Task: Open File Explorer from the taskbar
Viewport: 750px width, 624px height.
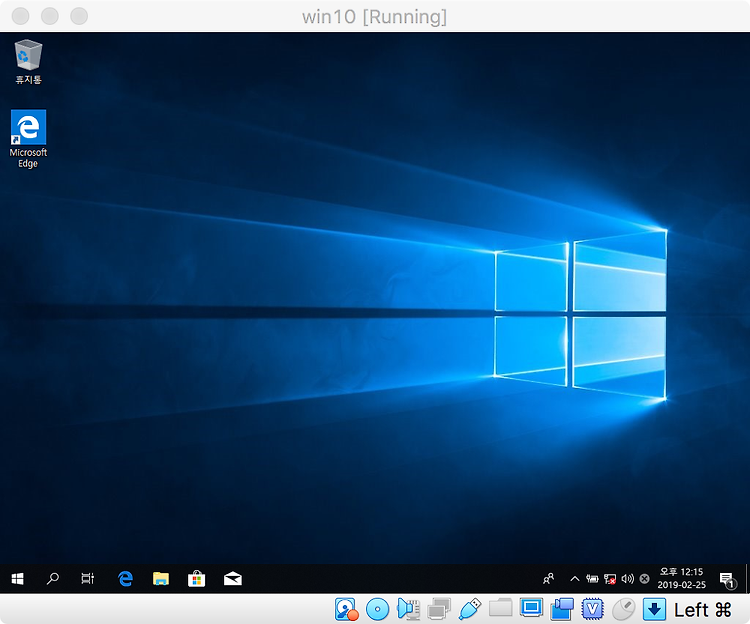Action: (x=161, y=579)
